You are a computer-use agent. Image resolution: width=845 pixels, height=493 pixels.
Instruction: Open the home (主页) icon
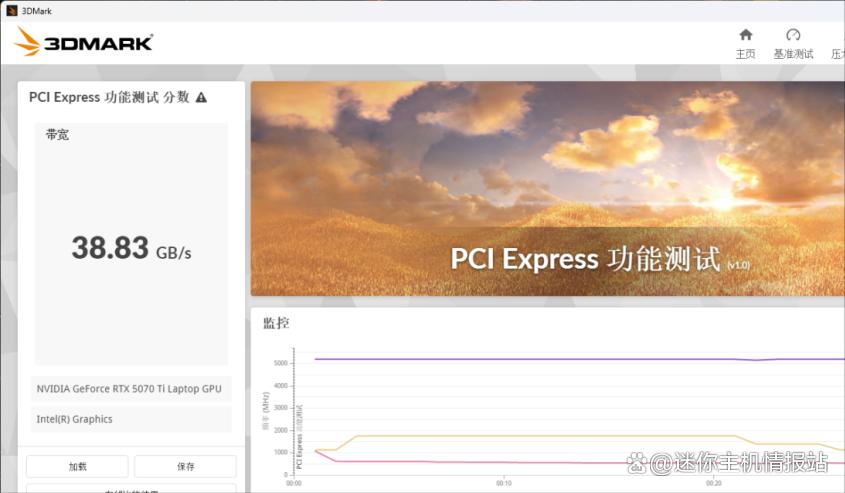[x=746, y=35]
